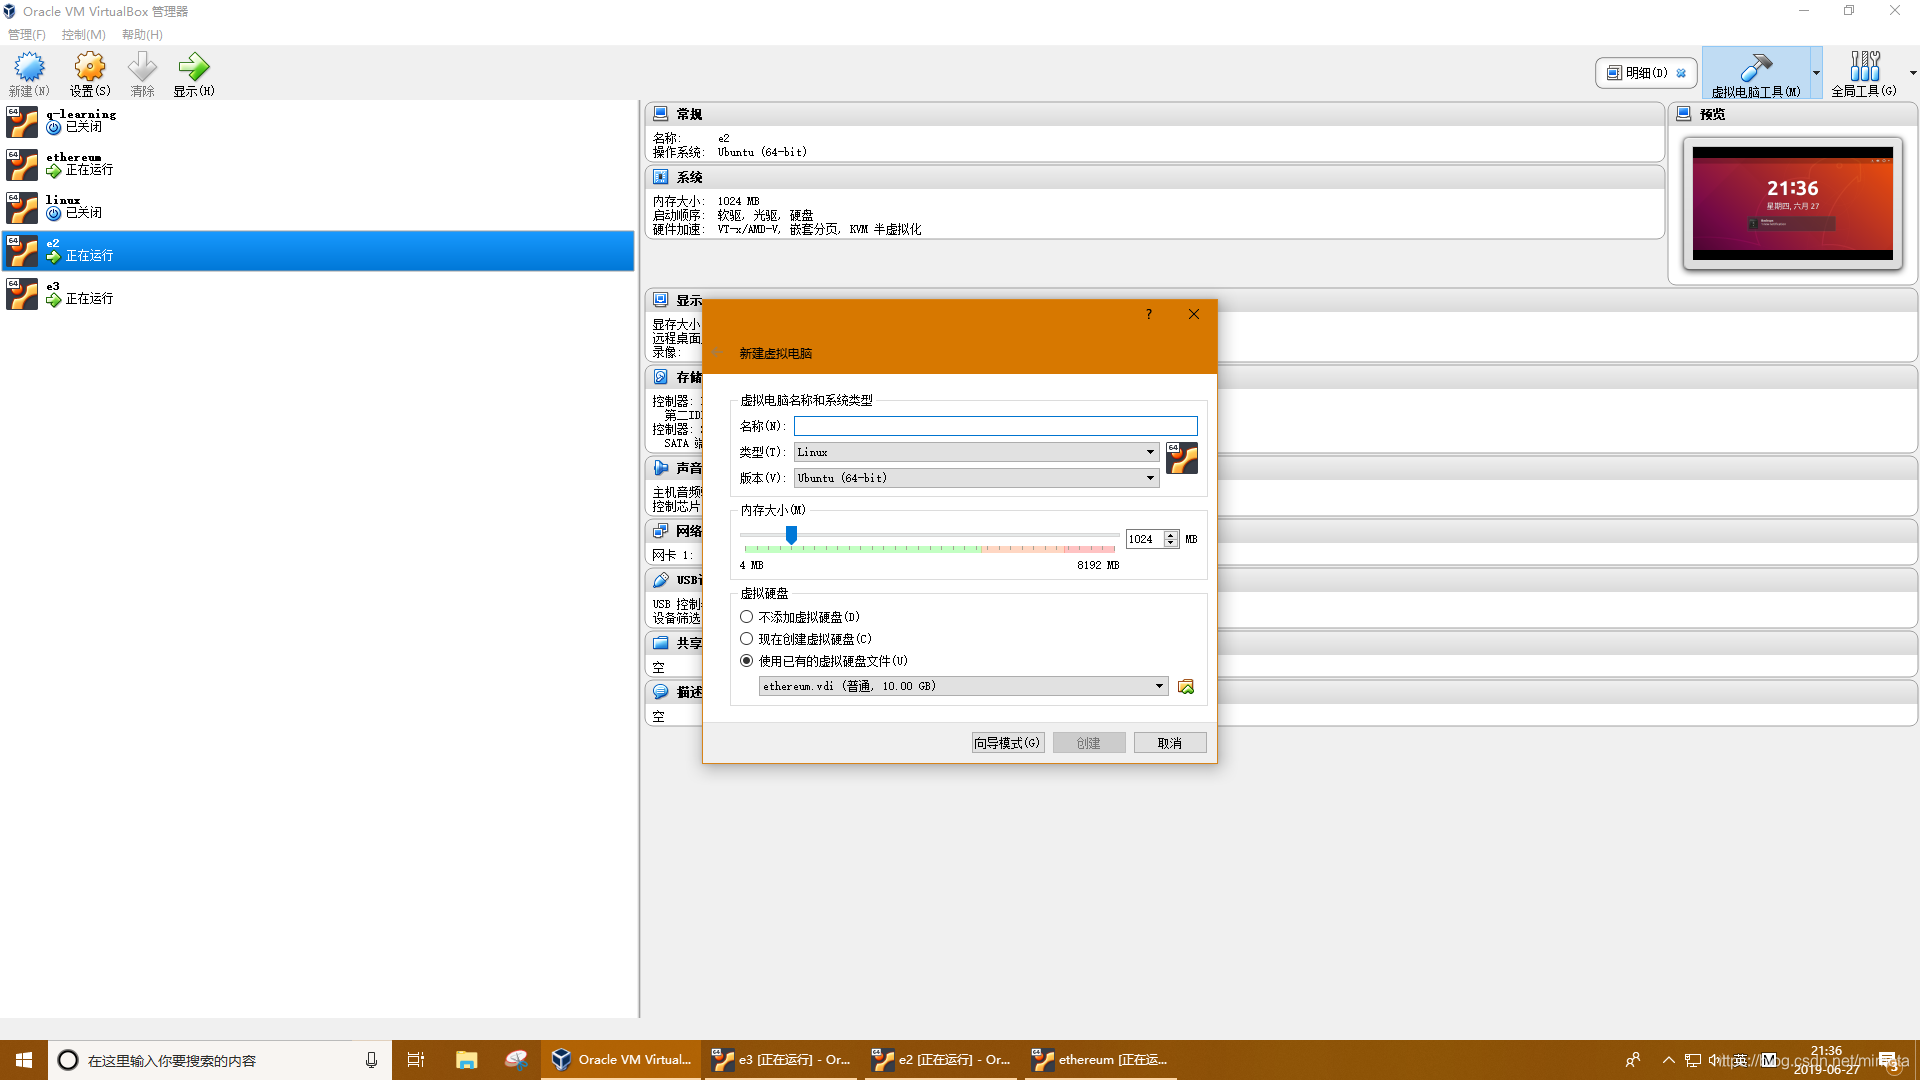Click the e3 VM OS icon
The width and height of the screenshot is (1920, 1080).
(22, 294)
